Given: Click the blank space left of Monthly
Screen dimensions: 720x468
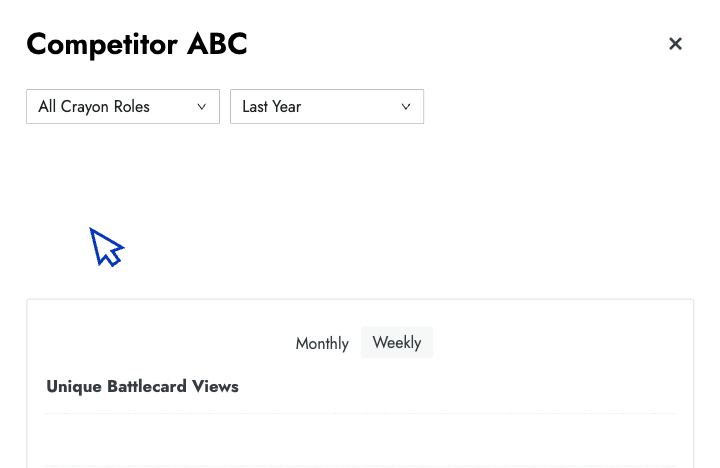Looking at the screenshot, I should (x=160, y=343).
